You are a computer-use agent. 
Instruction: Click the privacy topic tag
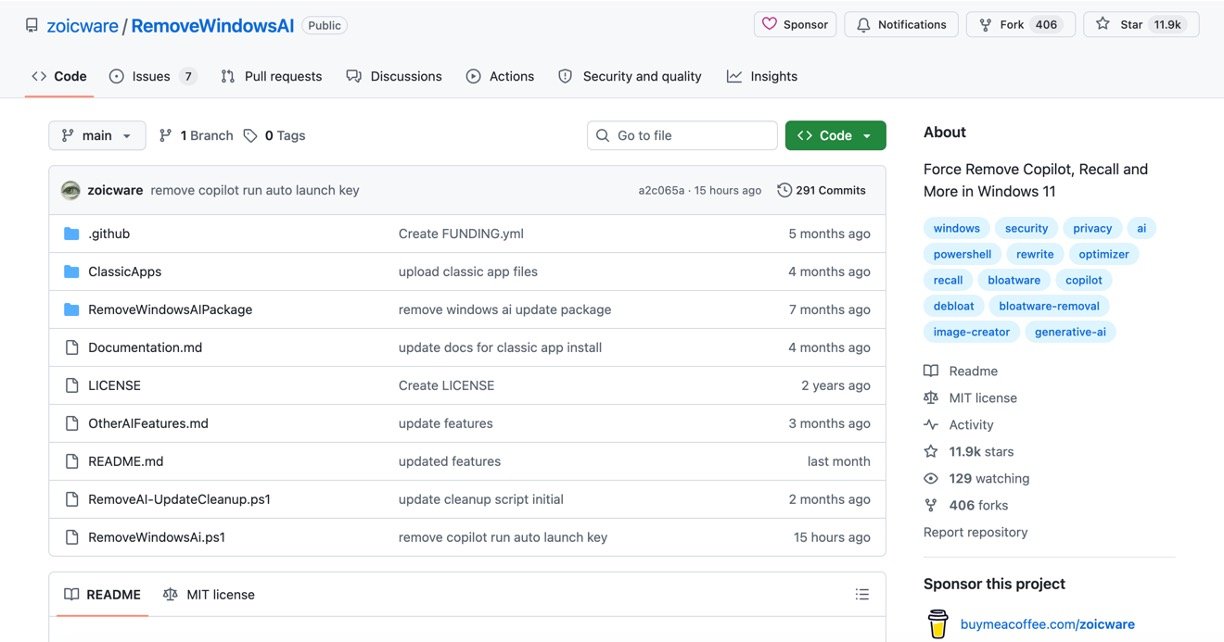[x=1092, y=229]
